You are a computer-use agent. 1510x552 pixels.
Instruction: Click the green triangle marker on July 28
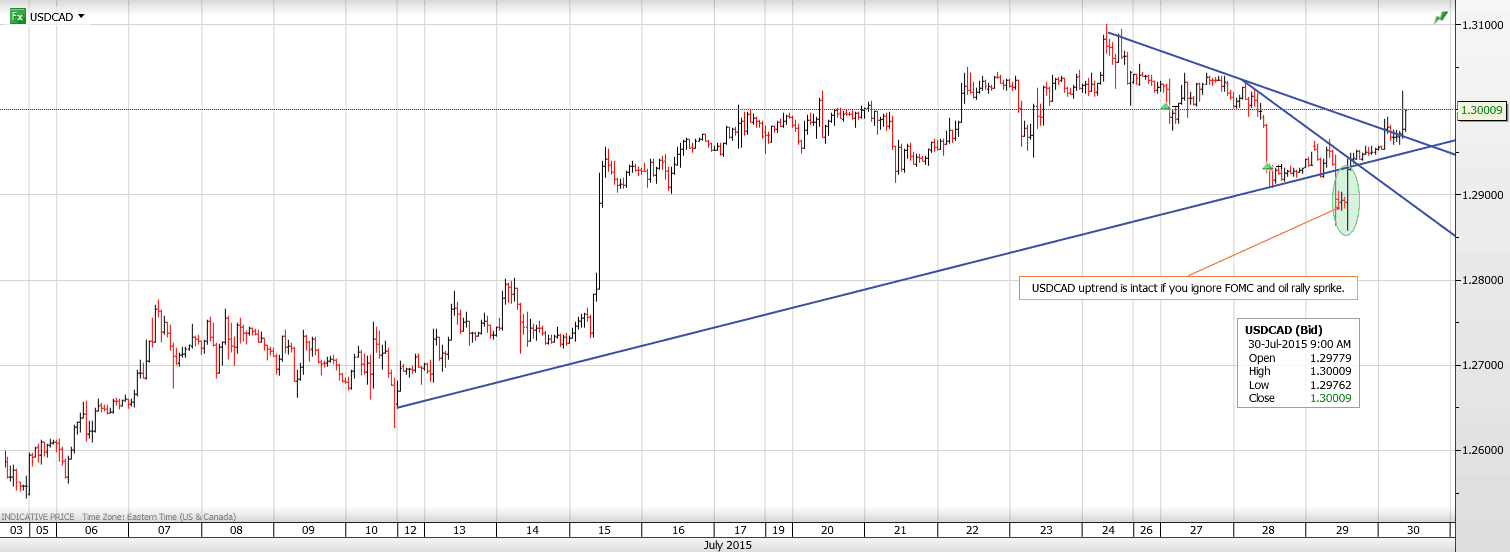tap(1267, 166)
